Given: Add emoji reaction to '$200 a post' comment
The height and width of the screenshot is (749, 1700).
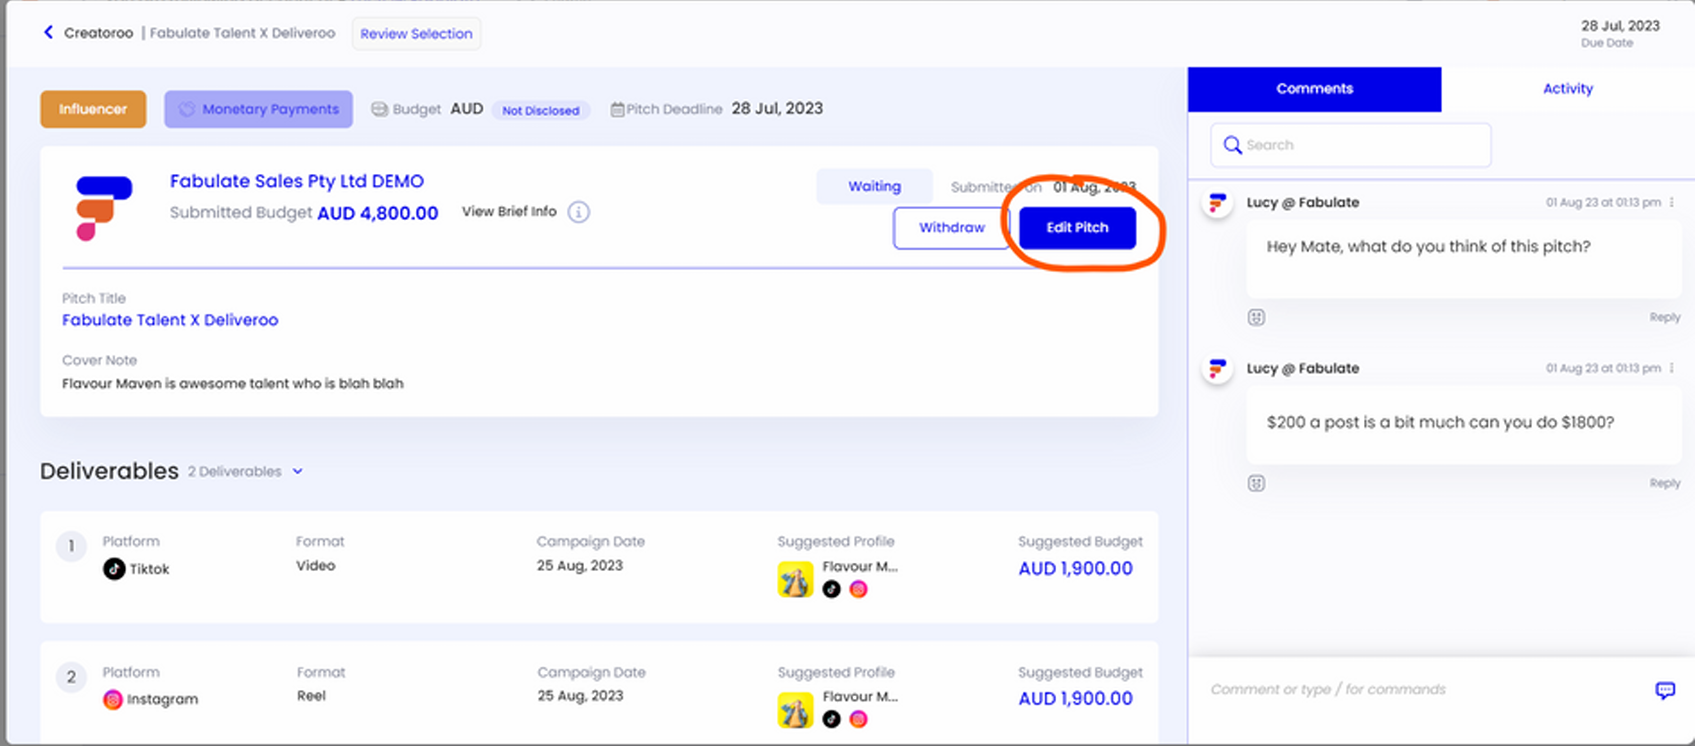Looking at the screenshot, I should 1257,484.
